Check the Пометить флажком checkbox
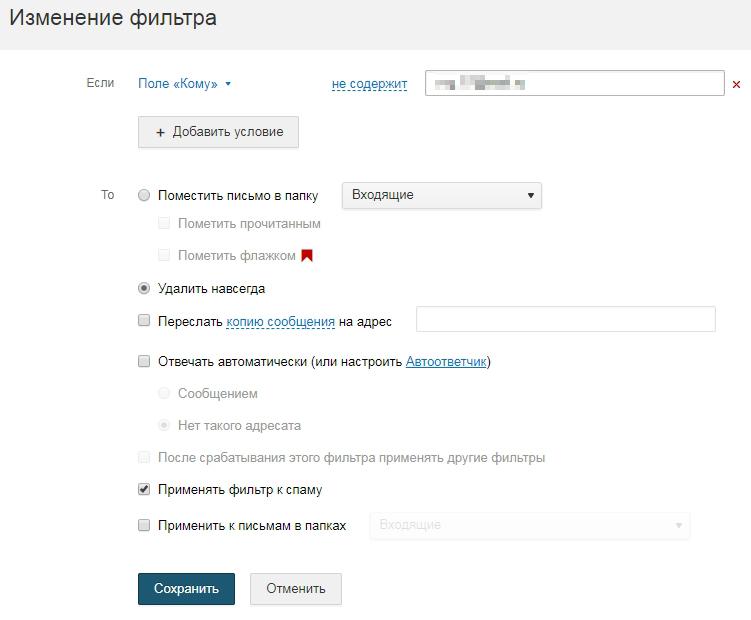 (x=164, y=255)
